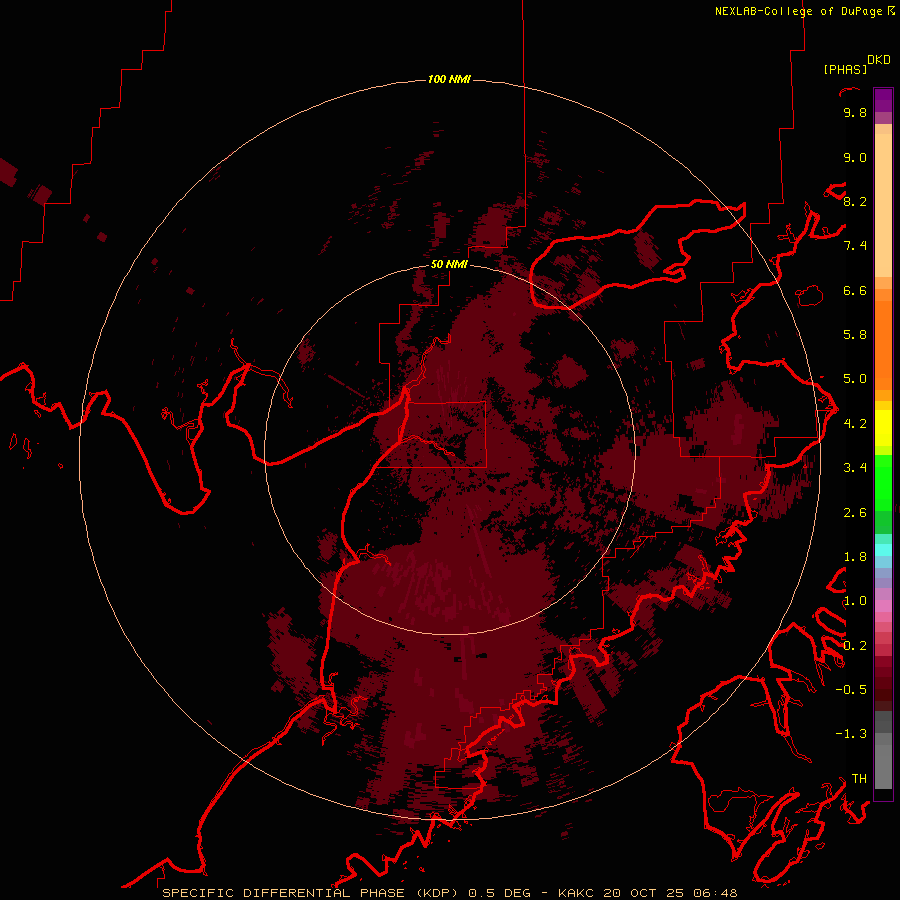Click the 20 OCT 25 date text
900x900 pixels.
pos(643,893)
